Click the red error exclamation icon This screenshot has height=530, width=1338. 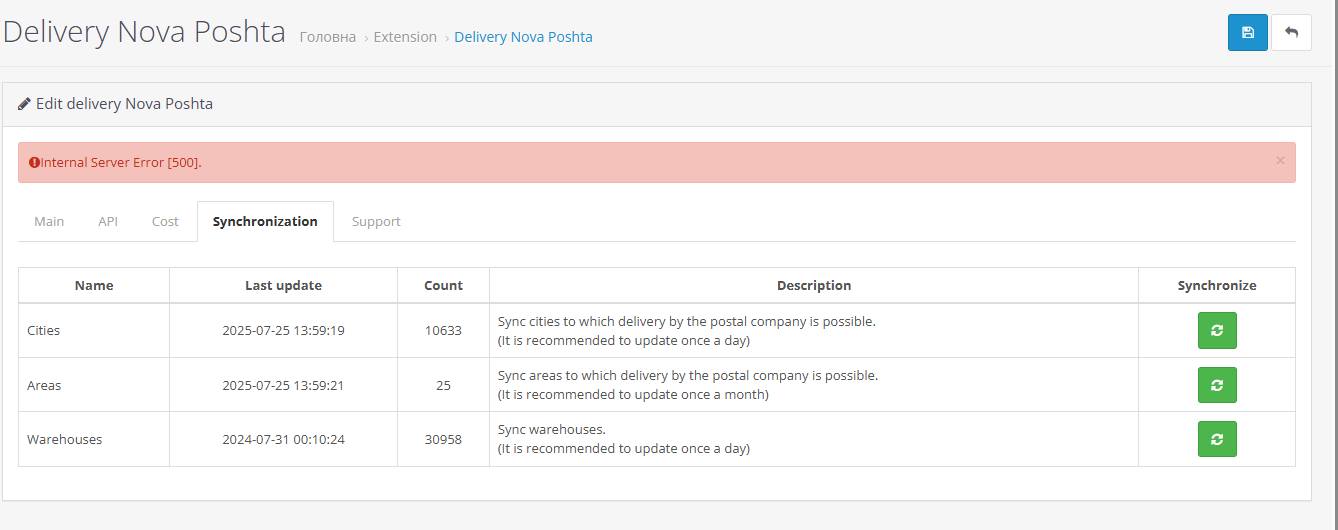(x=34, y=162)
